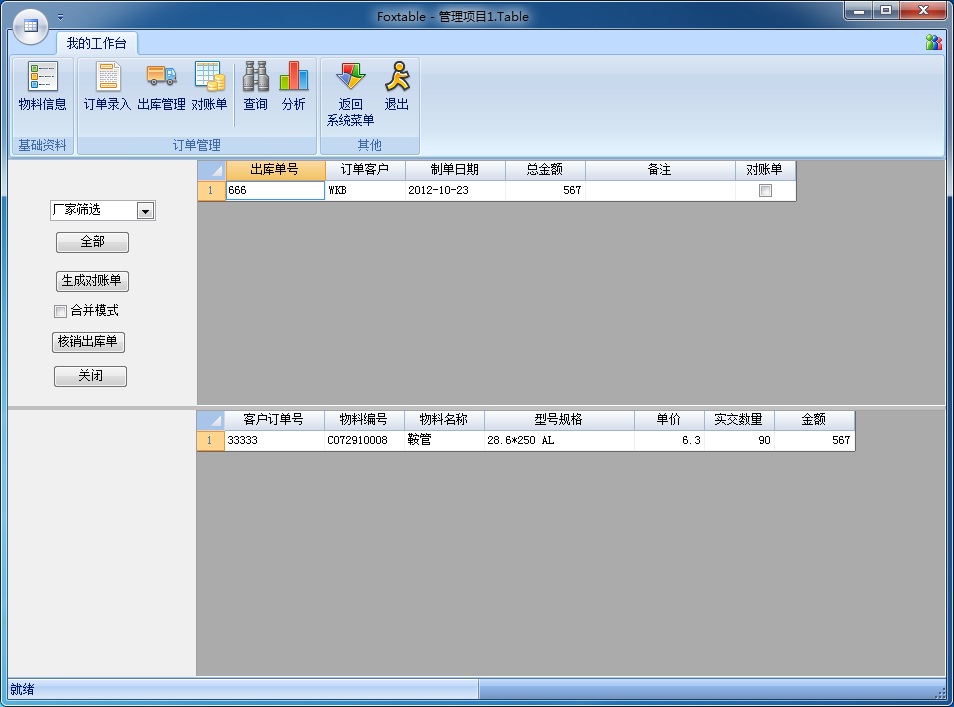Screen dimensions: 954x707
Task: Select cell 28.6*250 AL
Action: (x=559, y=441)
